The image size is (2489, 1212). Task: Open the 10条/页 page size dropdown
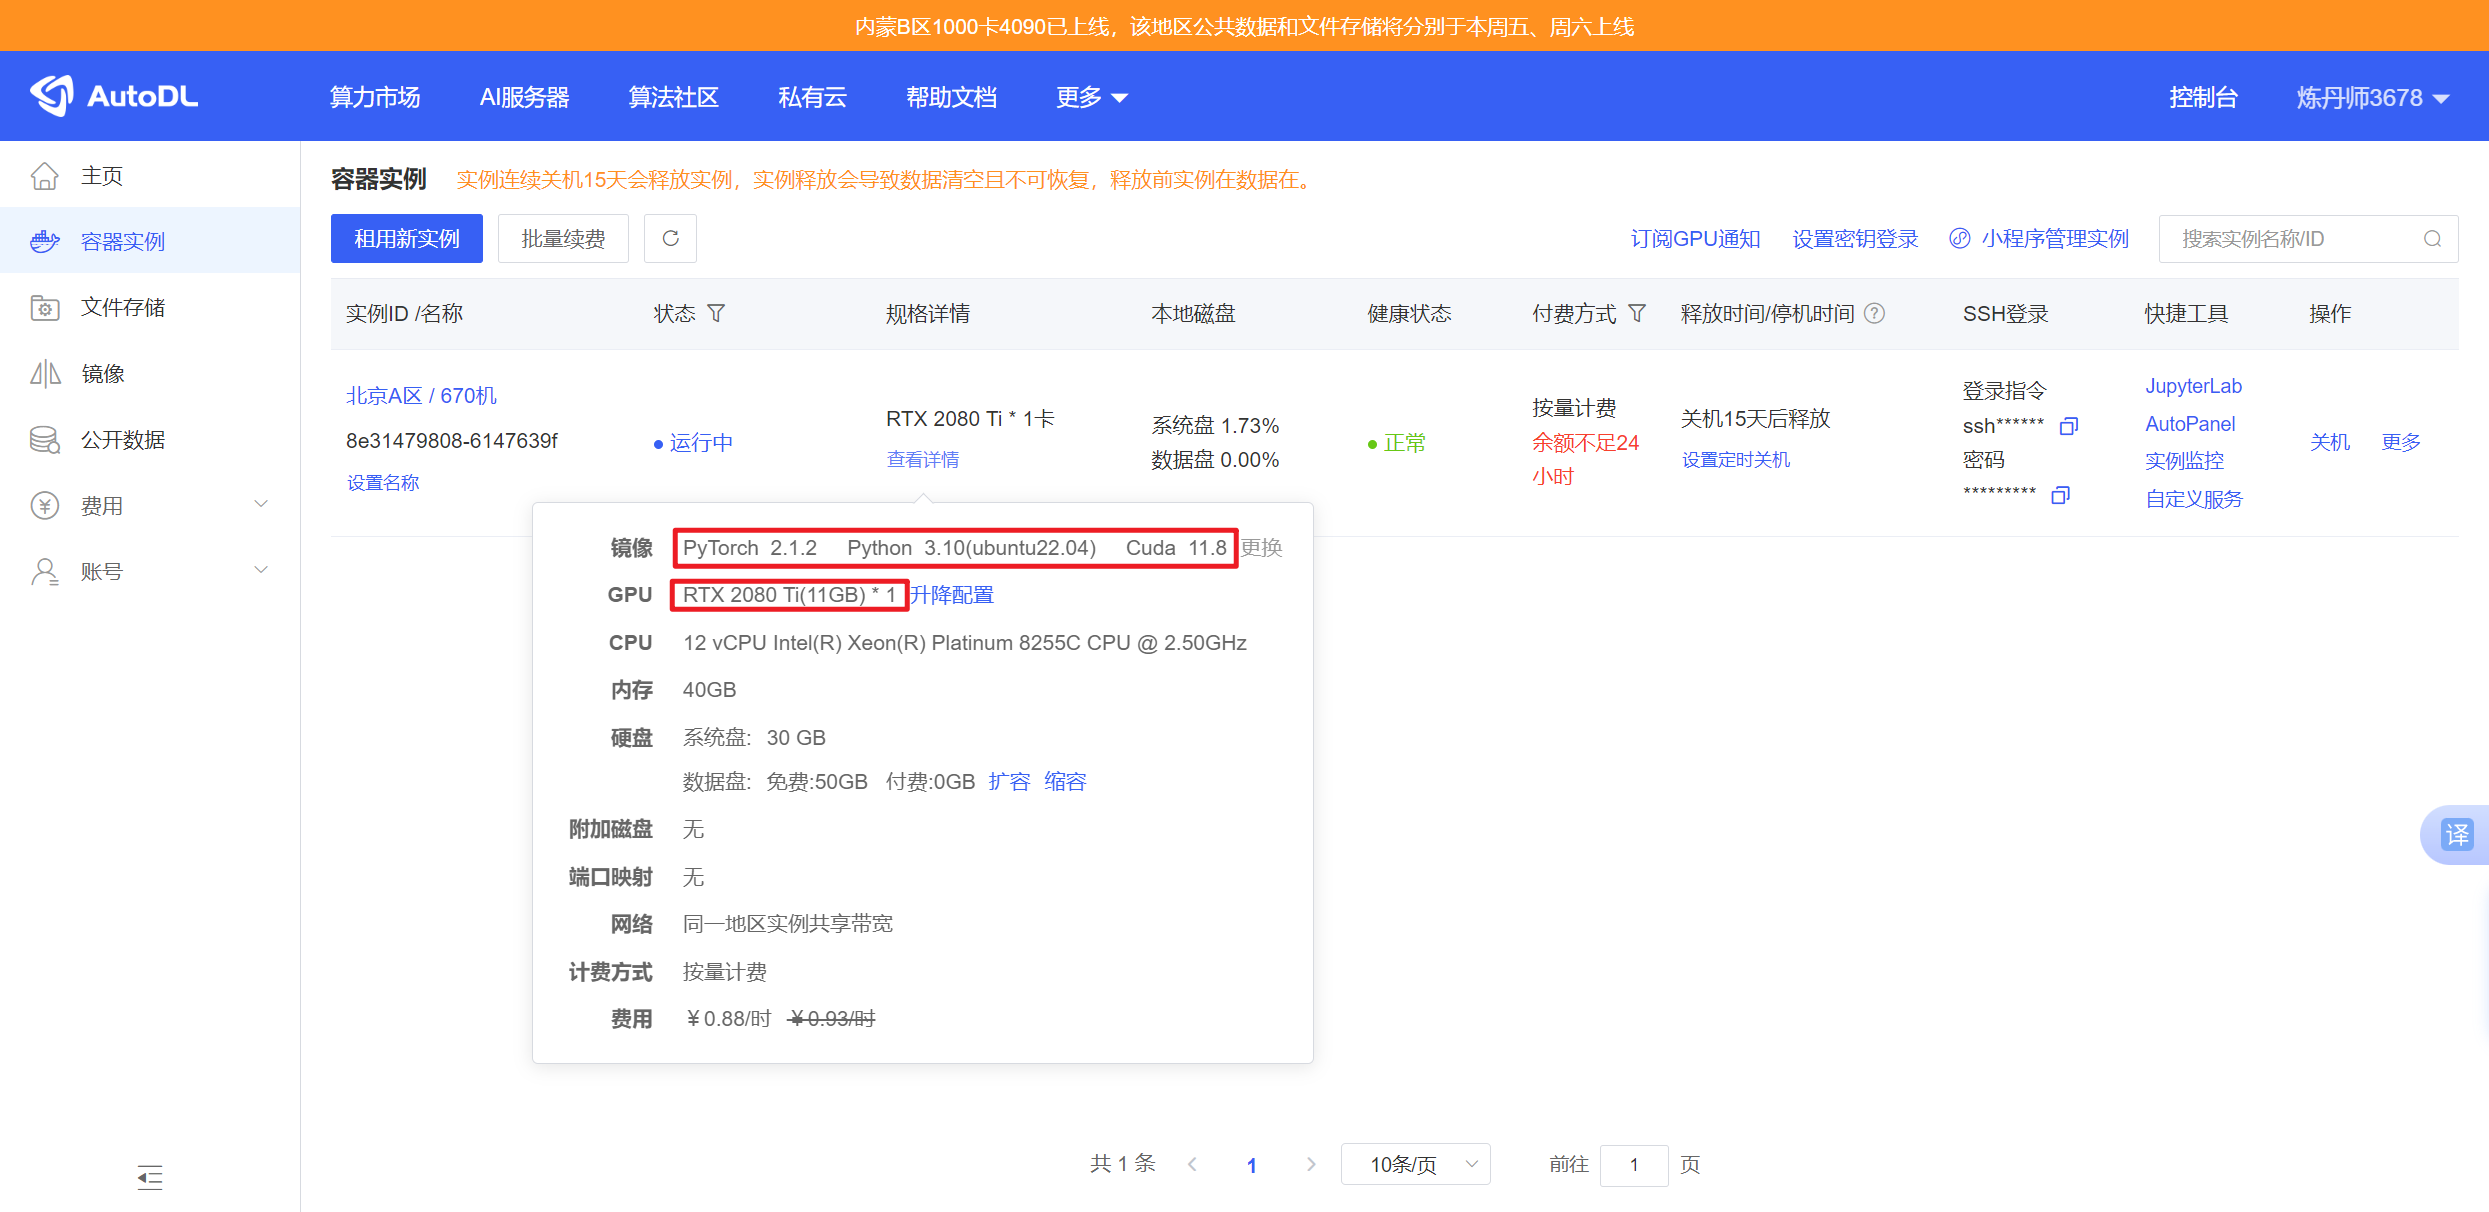point(1415,1164)
